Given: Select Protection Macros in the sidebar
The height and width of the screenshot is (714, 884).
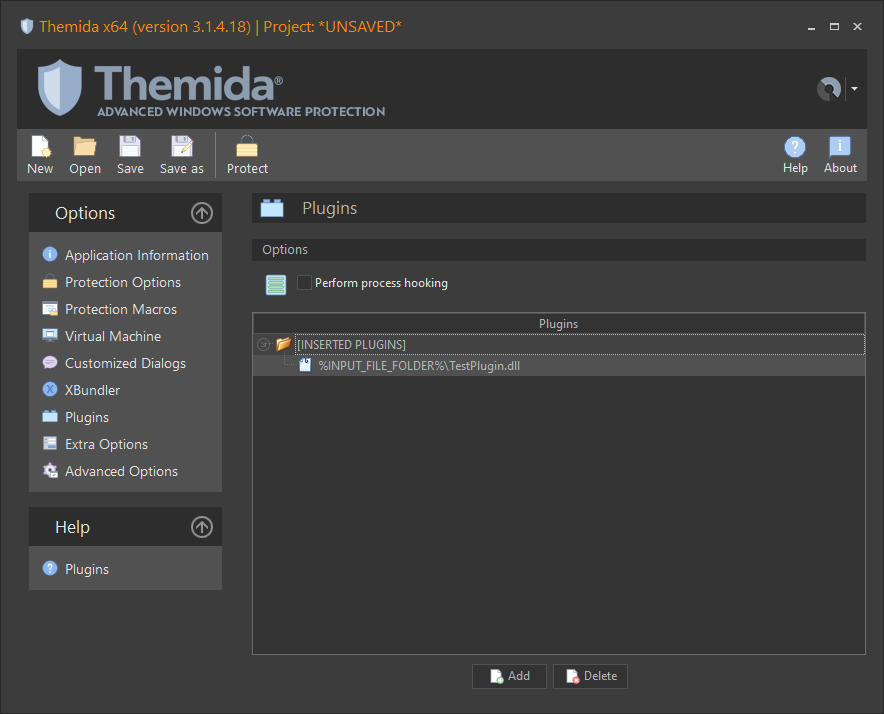Looking at the screenshot, I should point(121,309).
